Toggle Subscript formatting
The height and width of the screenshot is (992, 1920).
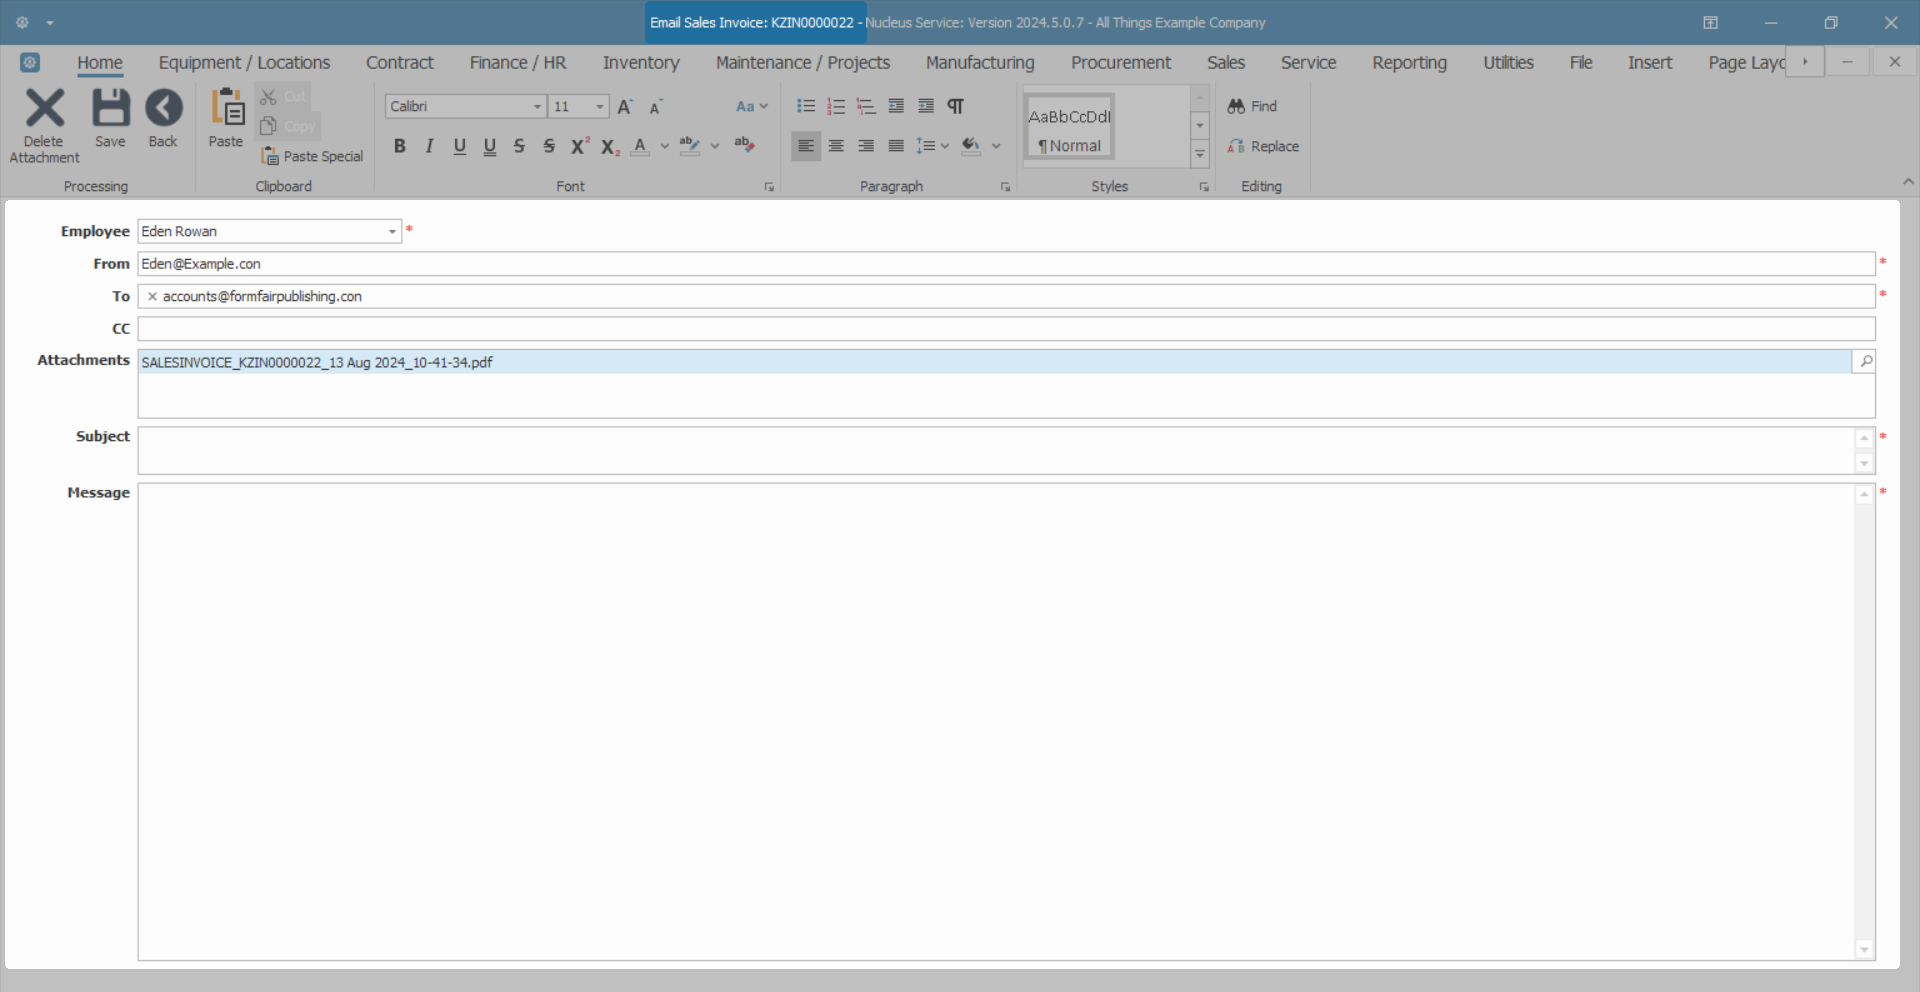click(610, 147)
